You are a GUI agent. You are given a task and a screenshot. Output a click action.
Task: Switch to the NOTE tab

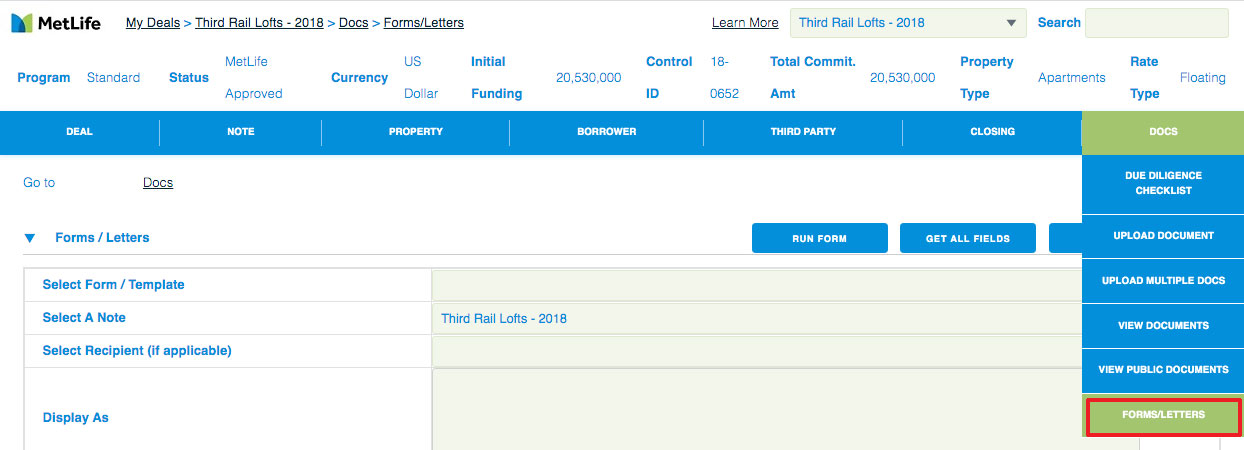coord(241,132)
